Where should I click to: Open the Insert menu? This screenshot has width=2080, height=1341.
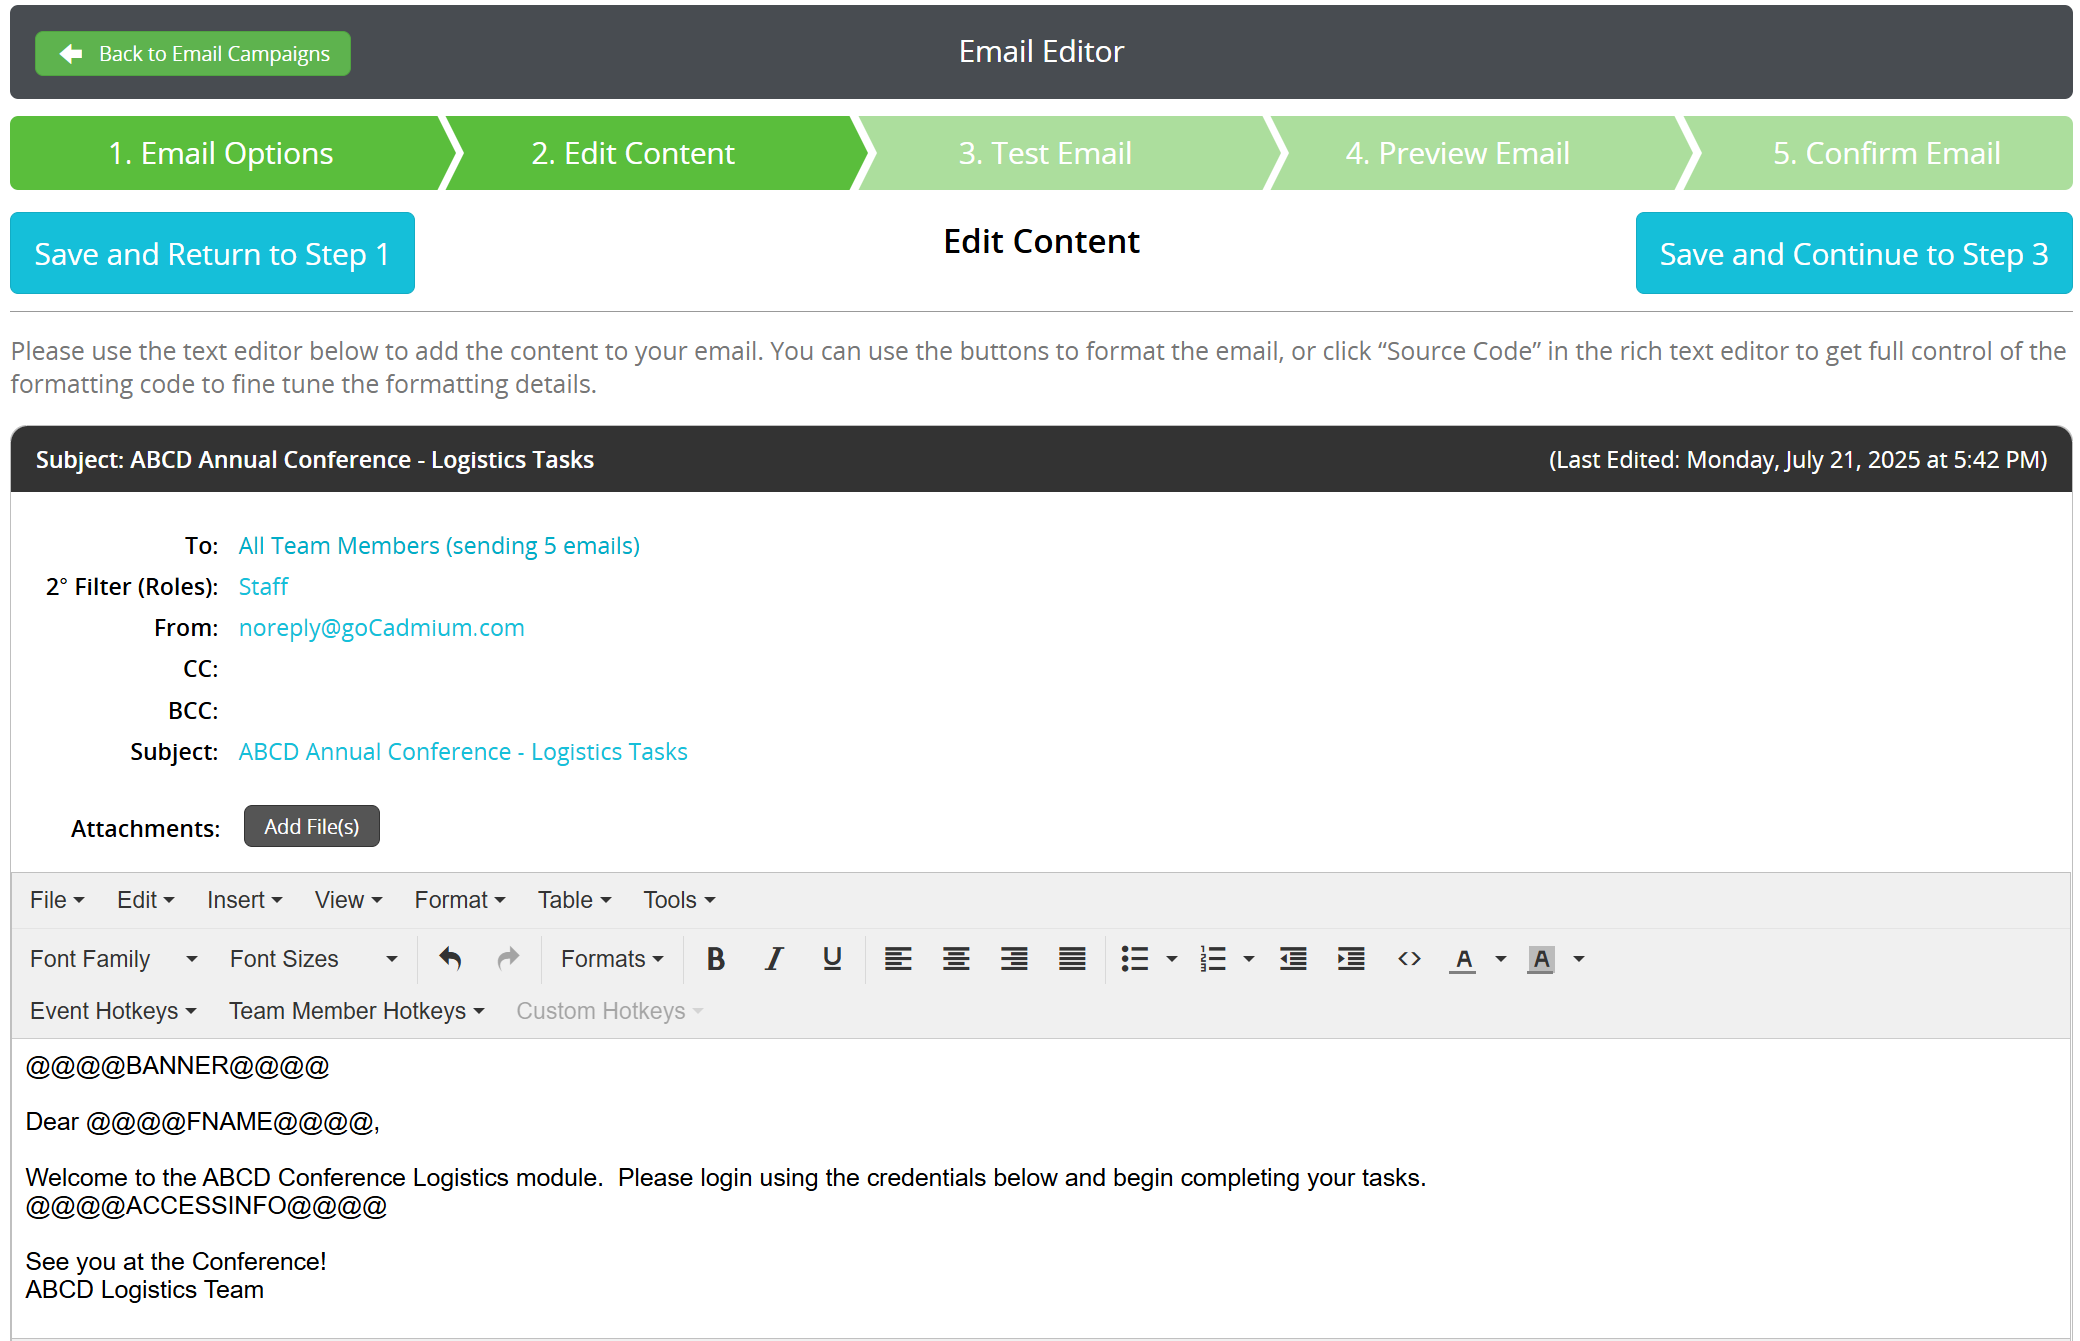coord(244,900)
